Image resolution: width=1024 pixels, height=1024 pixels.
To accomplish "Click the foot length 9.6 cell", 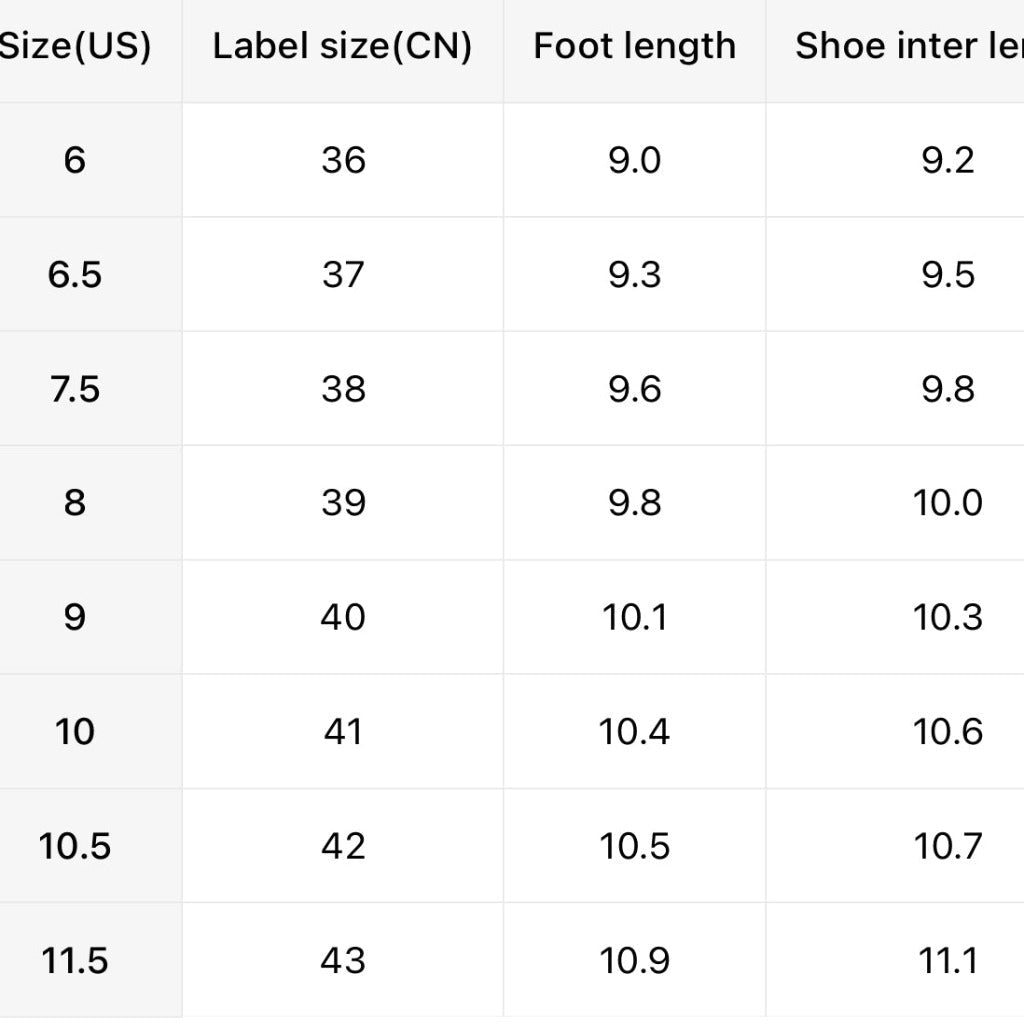I will coord(634,389).
